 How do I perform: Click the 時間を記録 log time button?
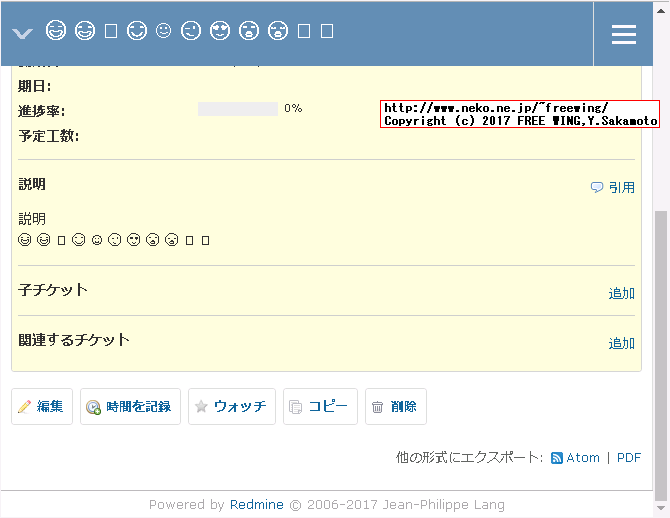click(130, 406)
